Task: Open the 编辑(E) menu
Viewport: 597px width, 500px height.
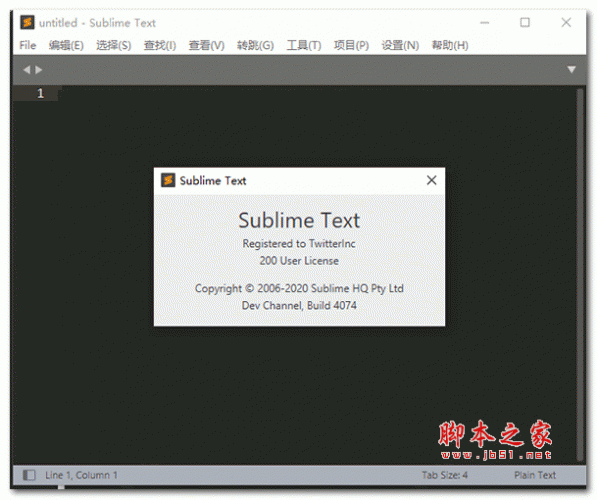Action: 66,45
